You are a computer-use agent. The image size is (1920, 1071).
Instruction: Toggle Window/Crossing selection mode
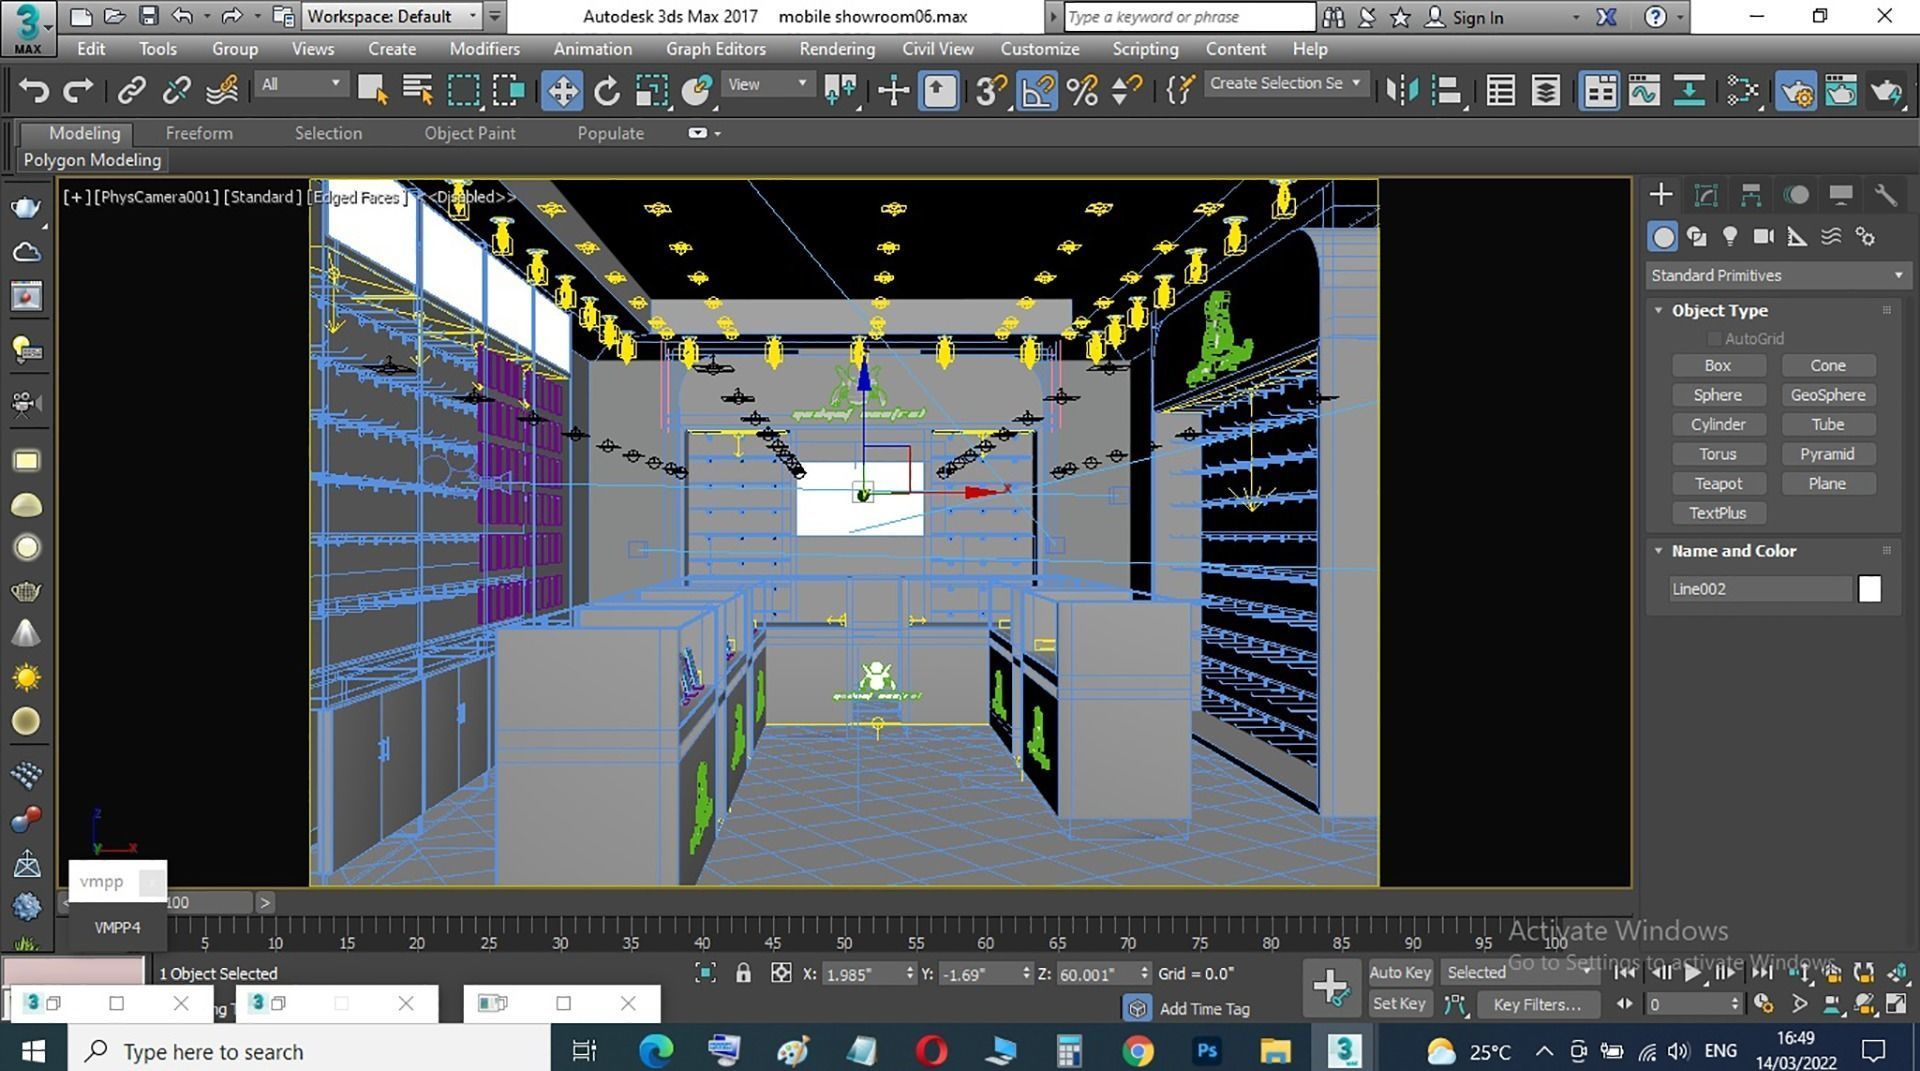tap(508, 91)
